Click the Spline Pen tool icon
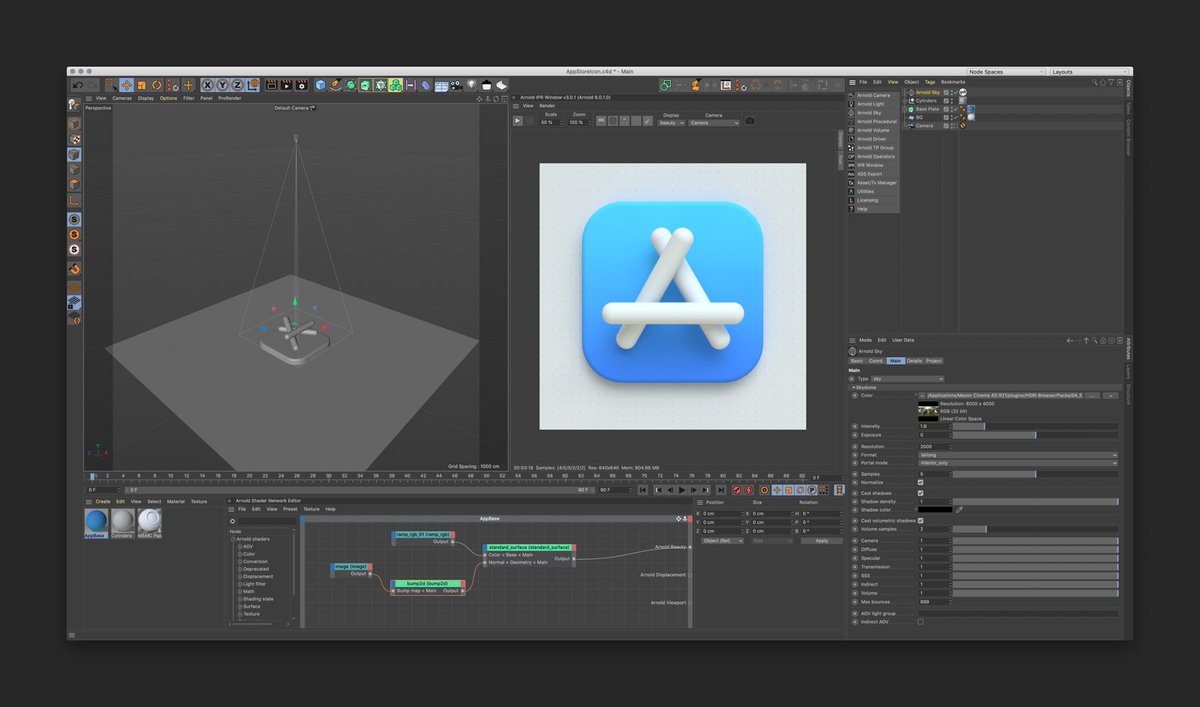 [x=335, y=86]
